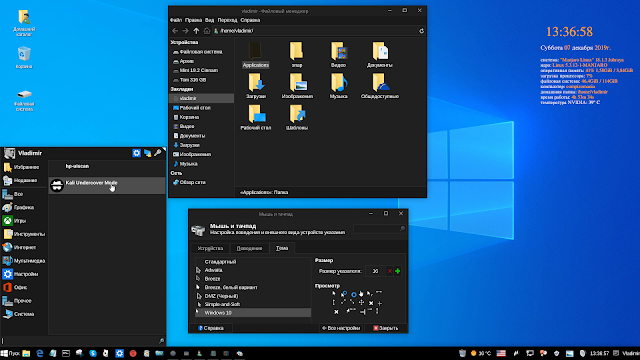
Task: Click lock screen icon in start menu header
Action: pos(147,153)
